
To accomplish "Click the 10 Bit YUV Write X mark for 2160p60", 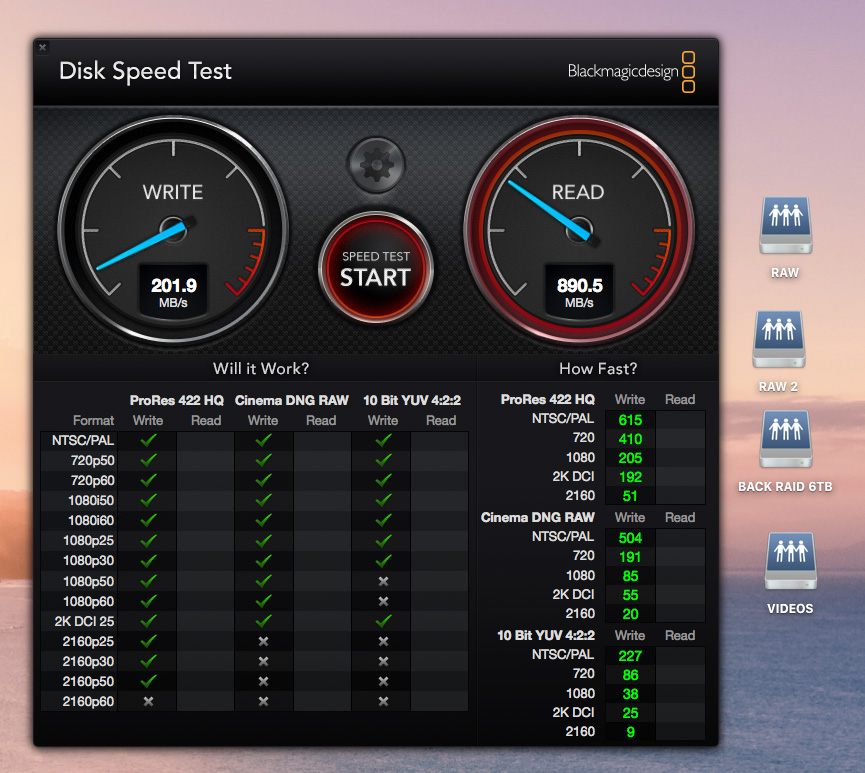I will pos(383,701).
